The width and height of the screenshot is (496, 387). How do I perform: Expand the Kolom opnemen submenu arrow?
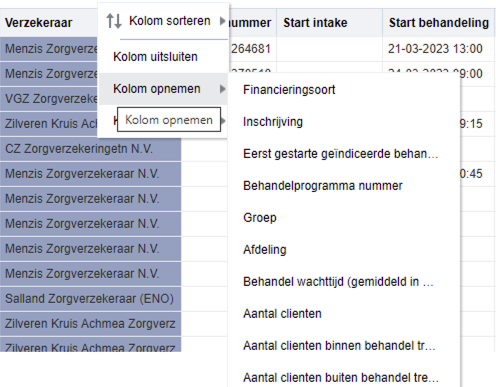(222, 89)
